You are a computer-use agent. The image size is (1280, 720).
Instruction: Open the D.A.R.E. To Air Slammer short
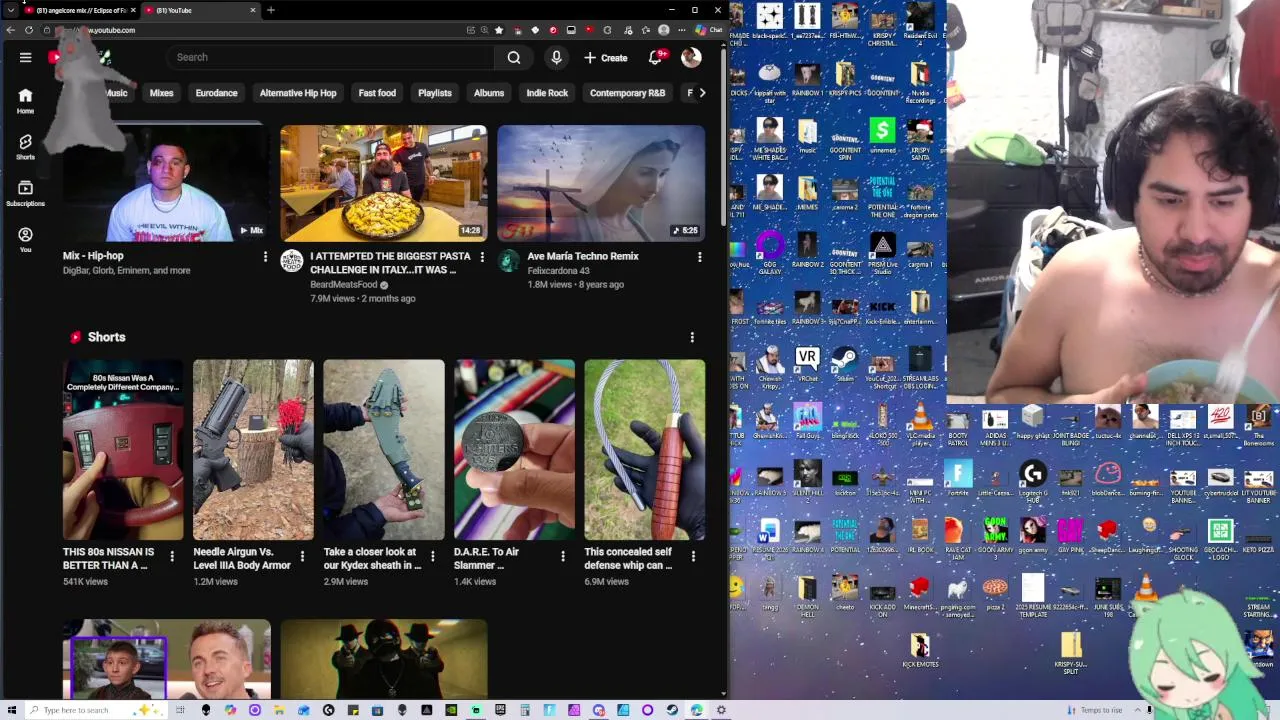[514, 450]
